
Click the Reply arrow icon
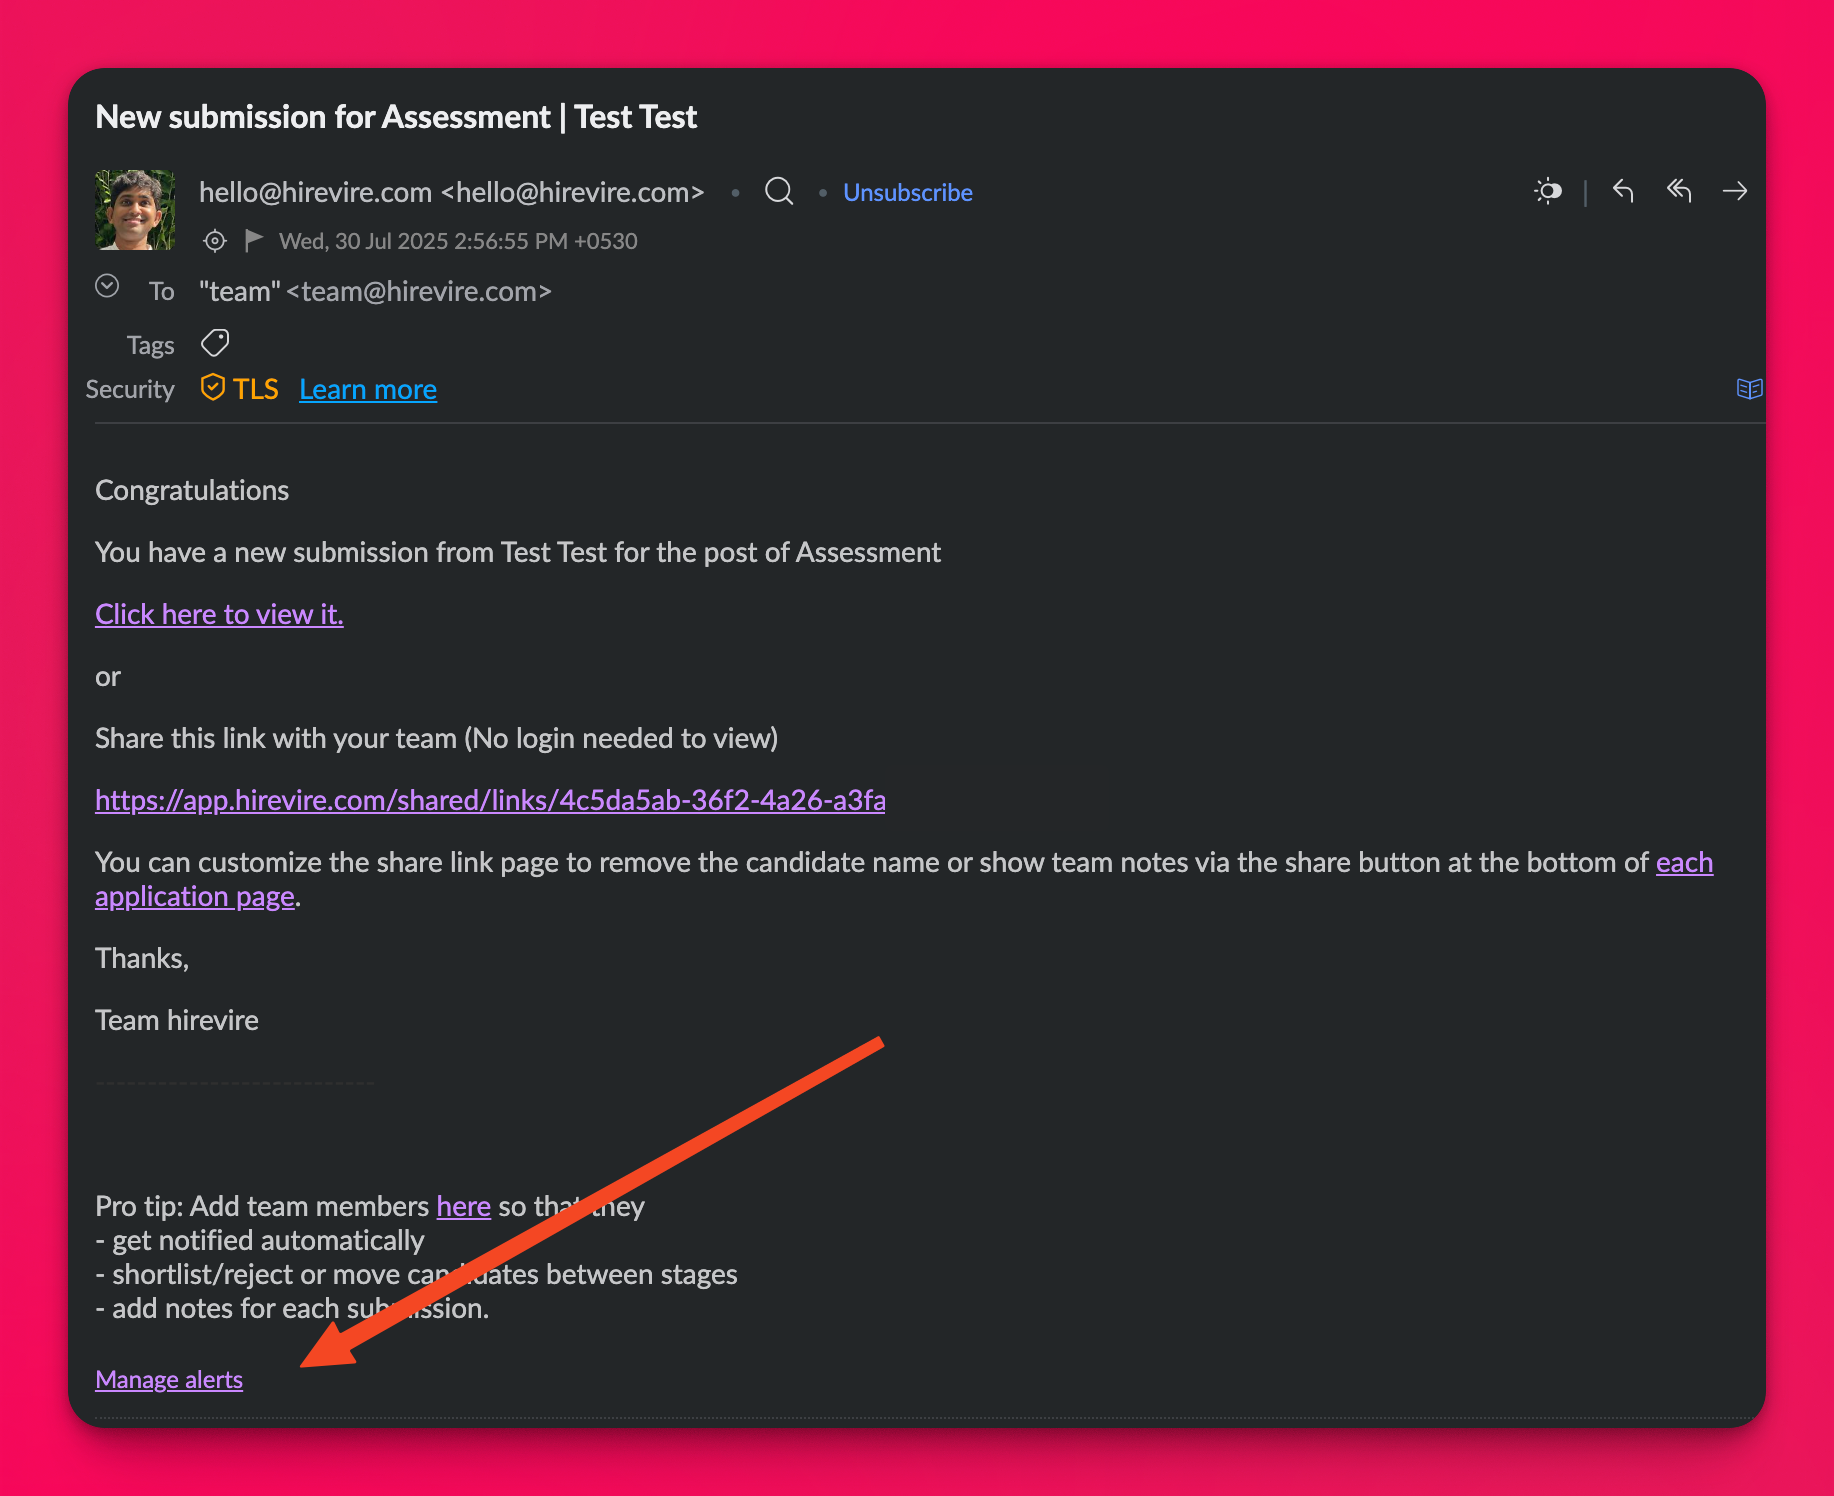click(x=1623, y=191)
